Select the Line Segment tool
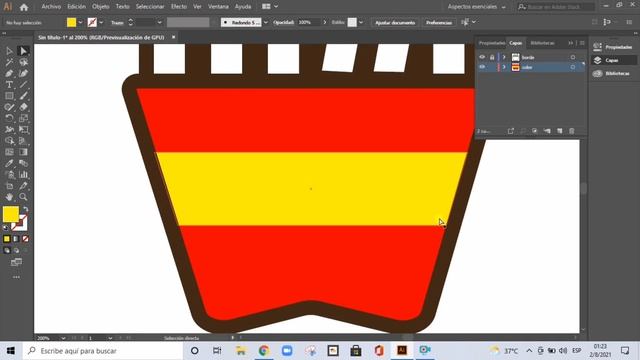Viewport: 640px width, 360px height. coord(23,85)
